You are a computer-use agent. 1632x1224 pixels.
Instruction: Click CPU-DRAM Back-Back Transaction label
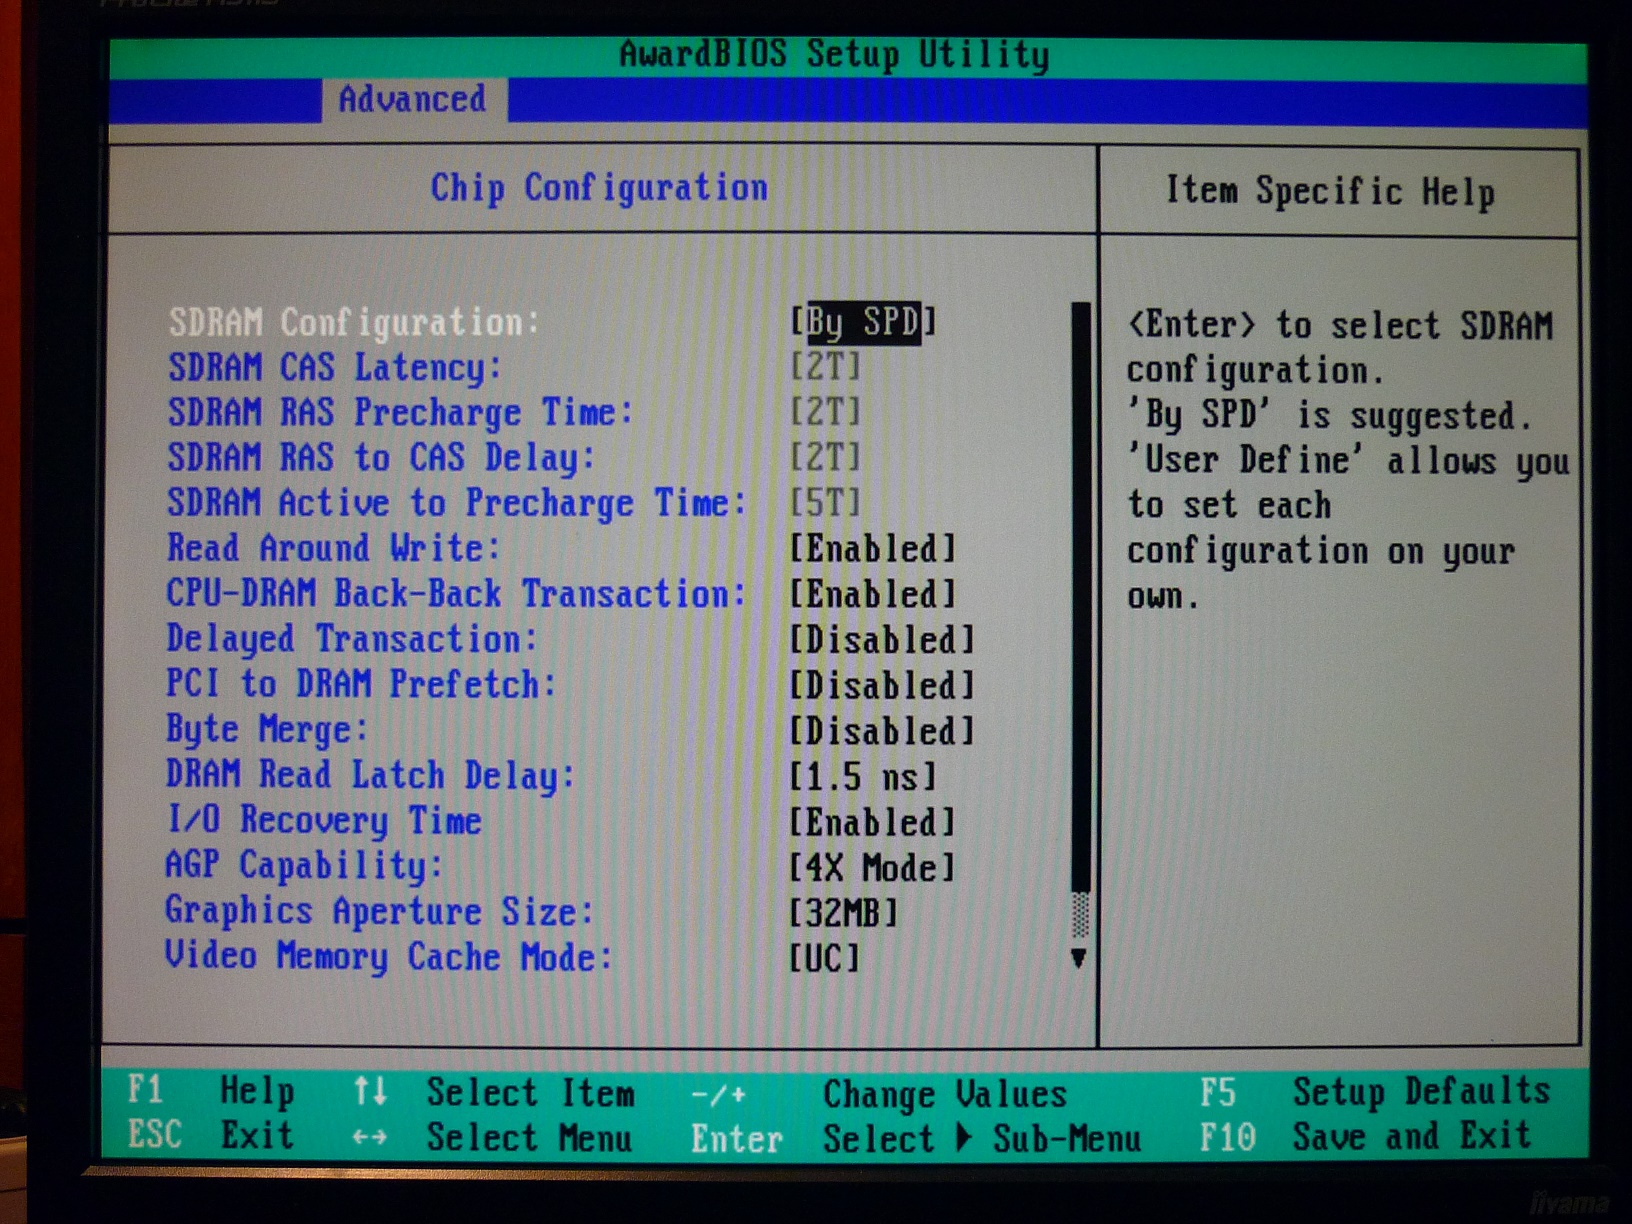pos(456,594)
